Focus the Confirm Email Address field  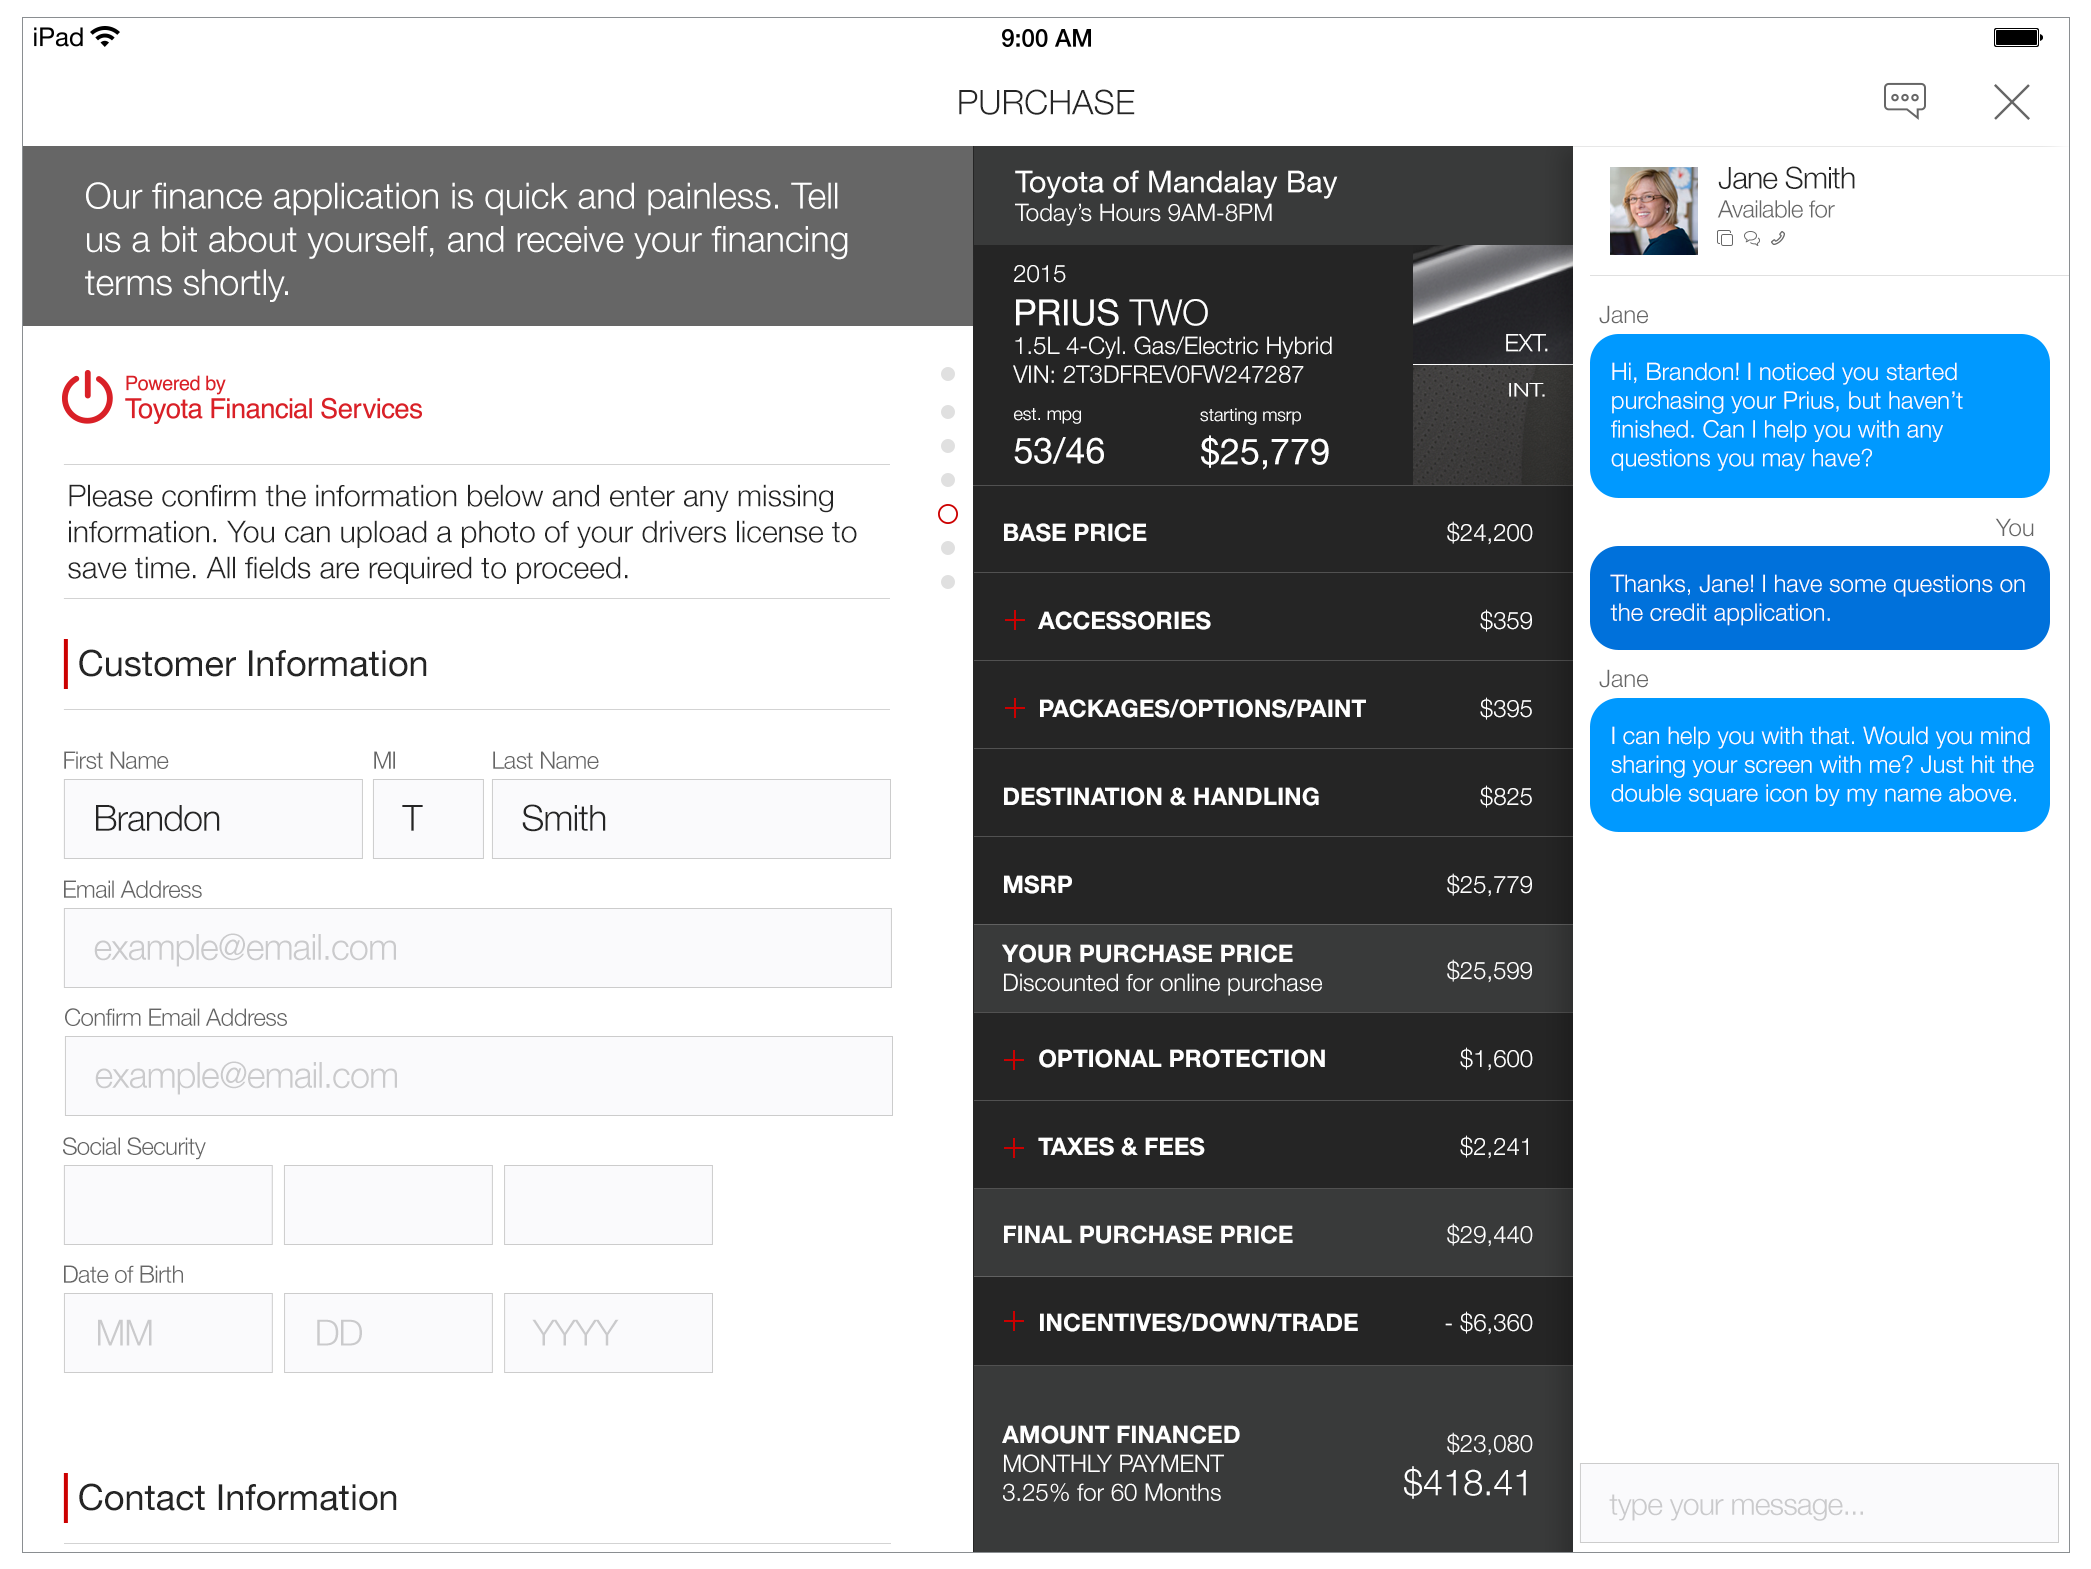[x=478, y=1076]
